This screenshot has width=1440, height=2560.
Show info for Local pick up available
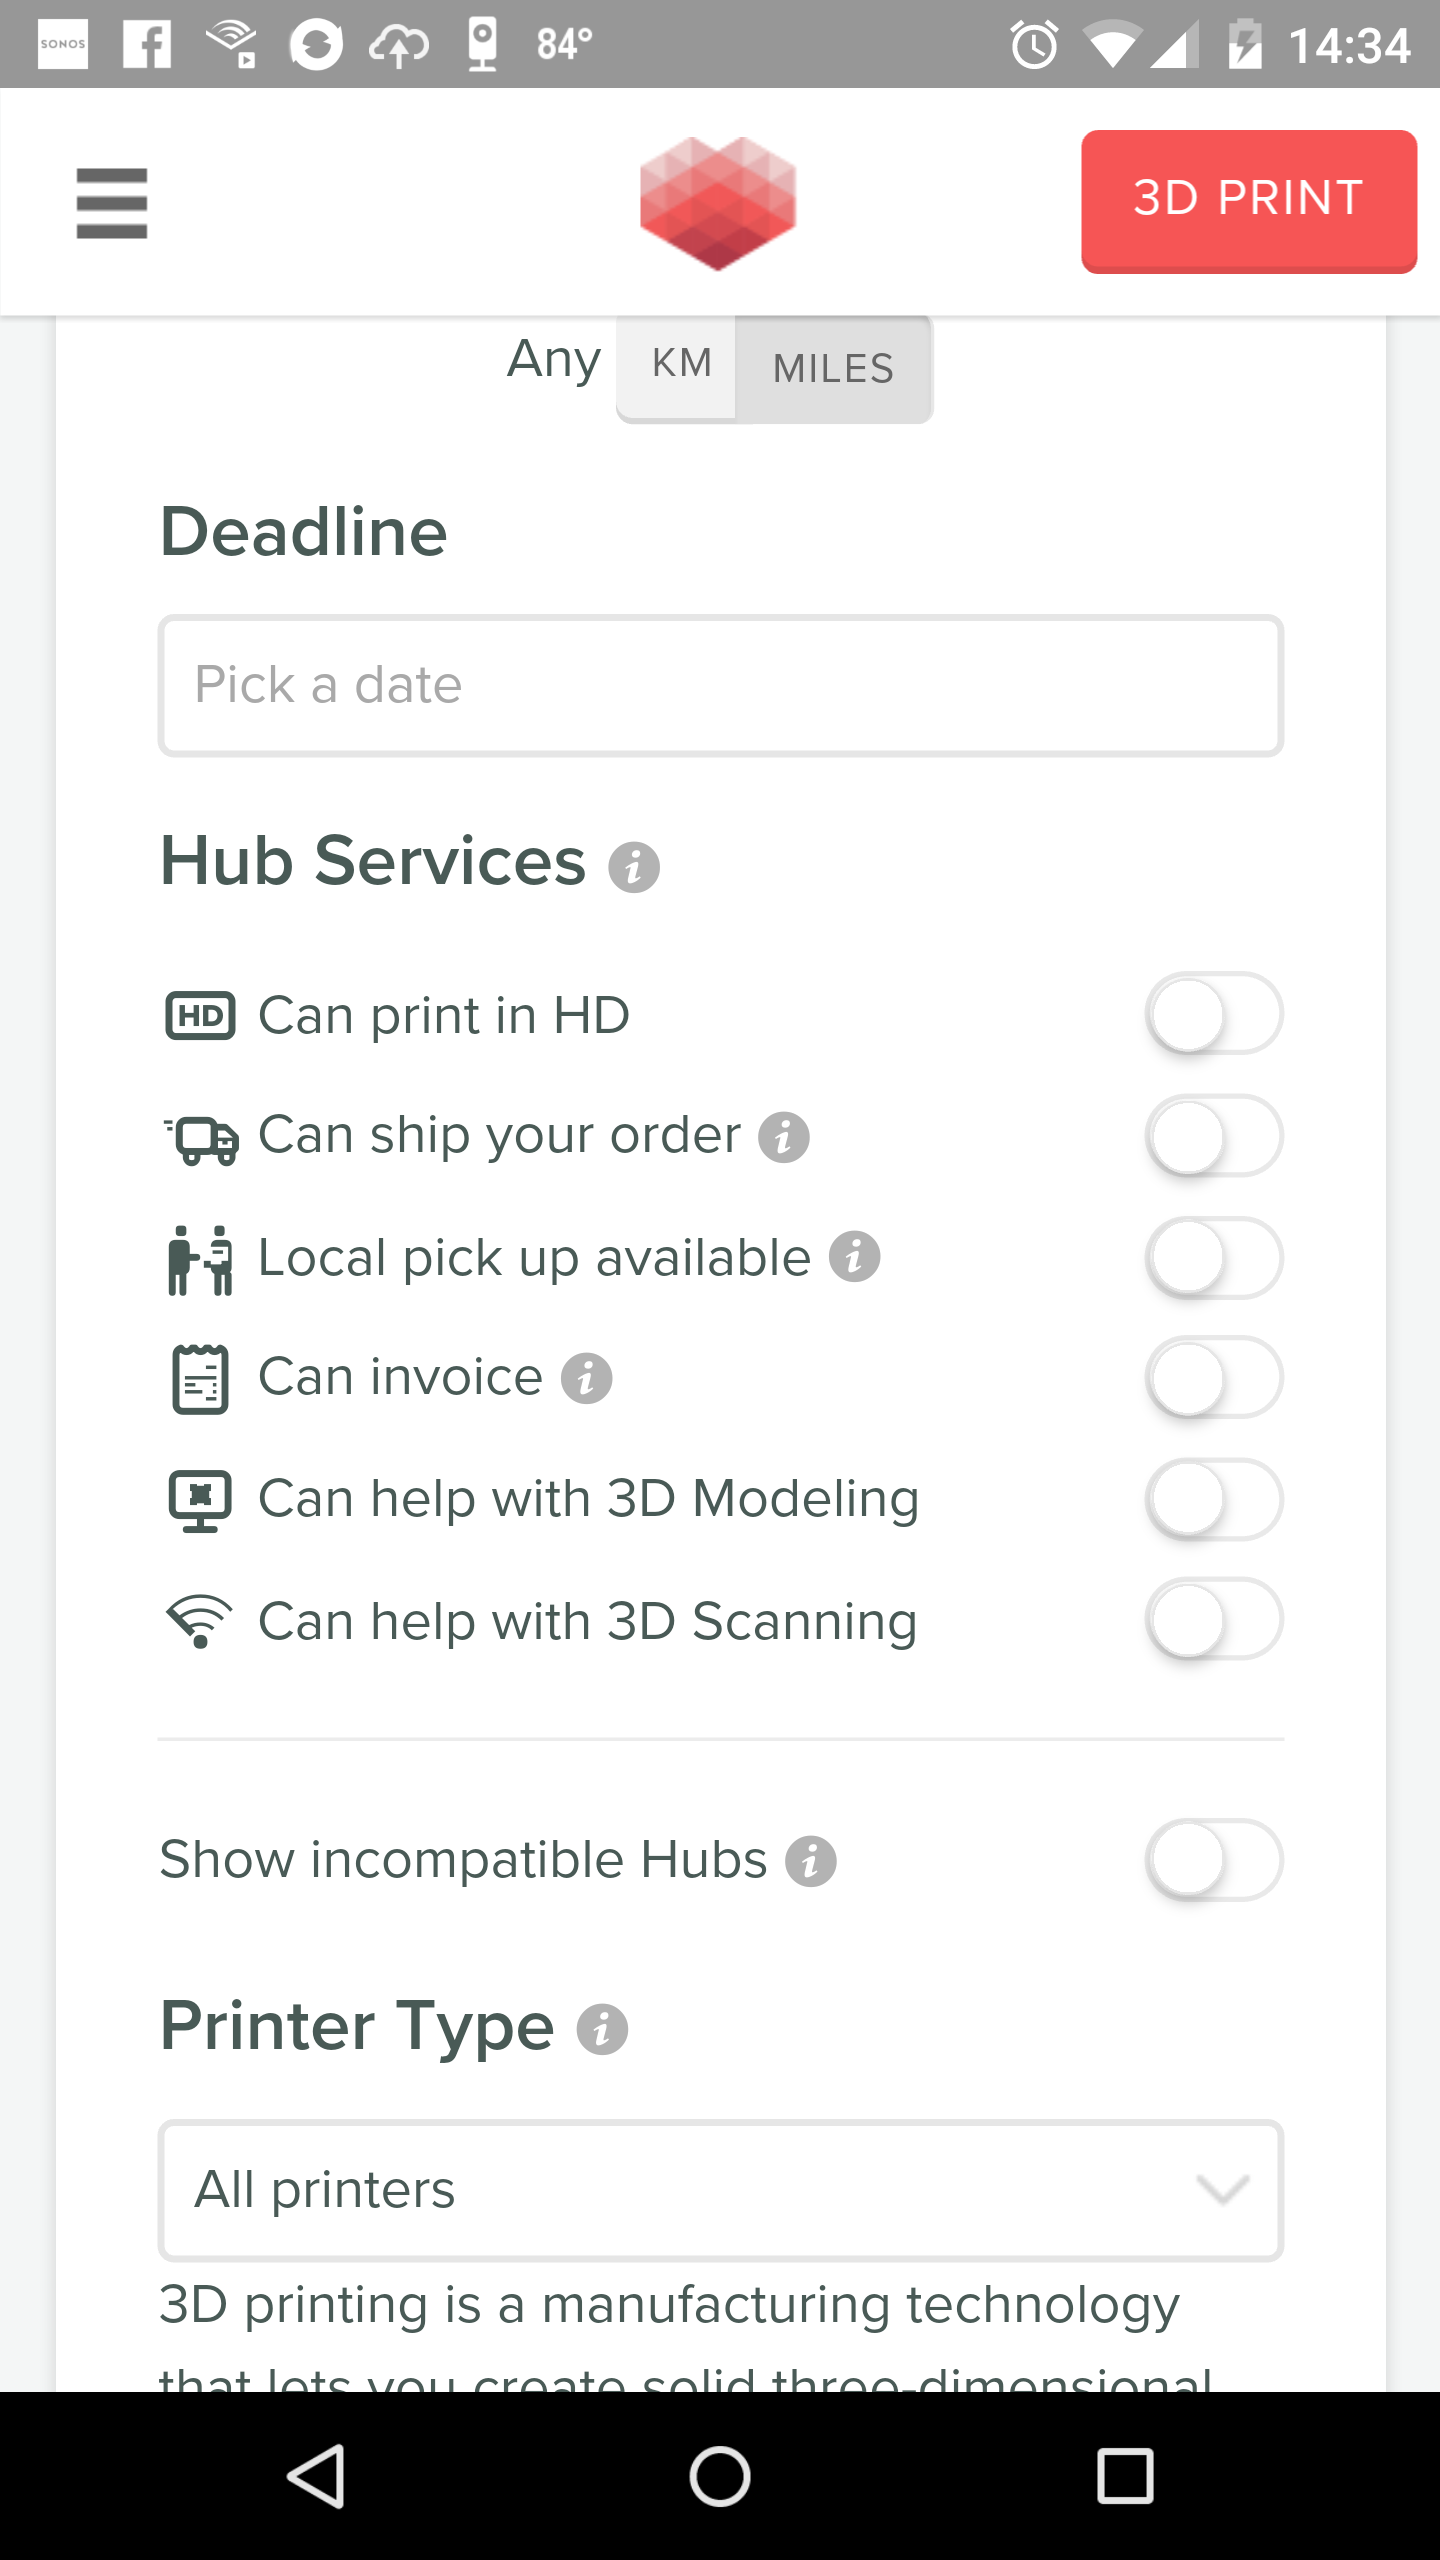pos(855,1258)
